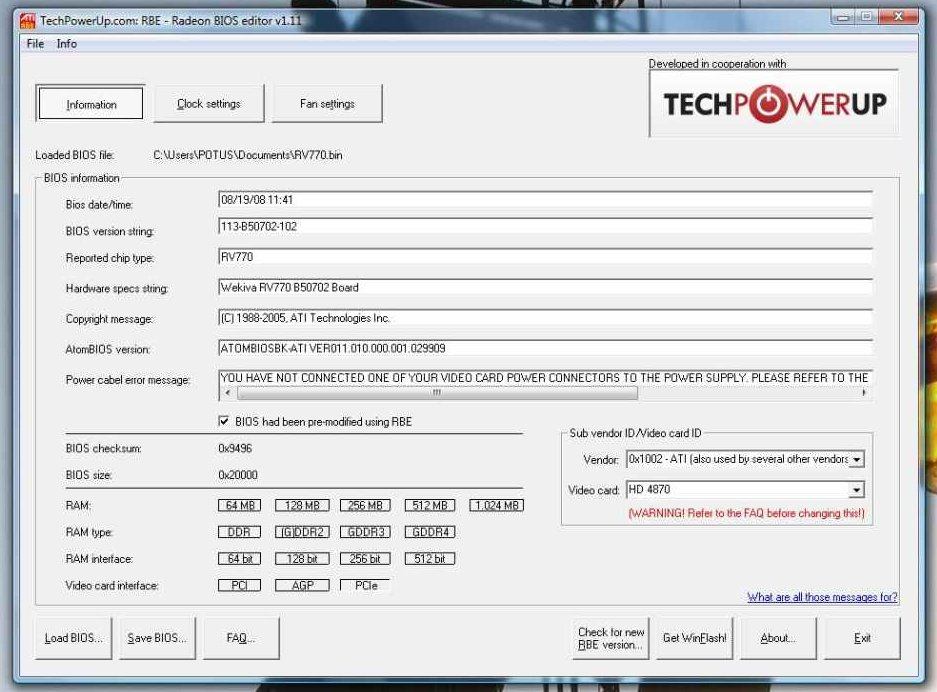Select the 64 bit RAM interface indicator
Screen dimensions: 937x692
(x=240, y=559)
